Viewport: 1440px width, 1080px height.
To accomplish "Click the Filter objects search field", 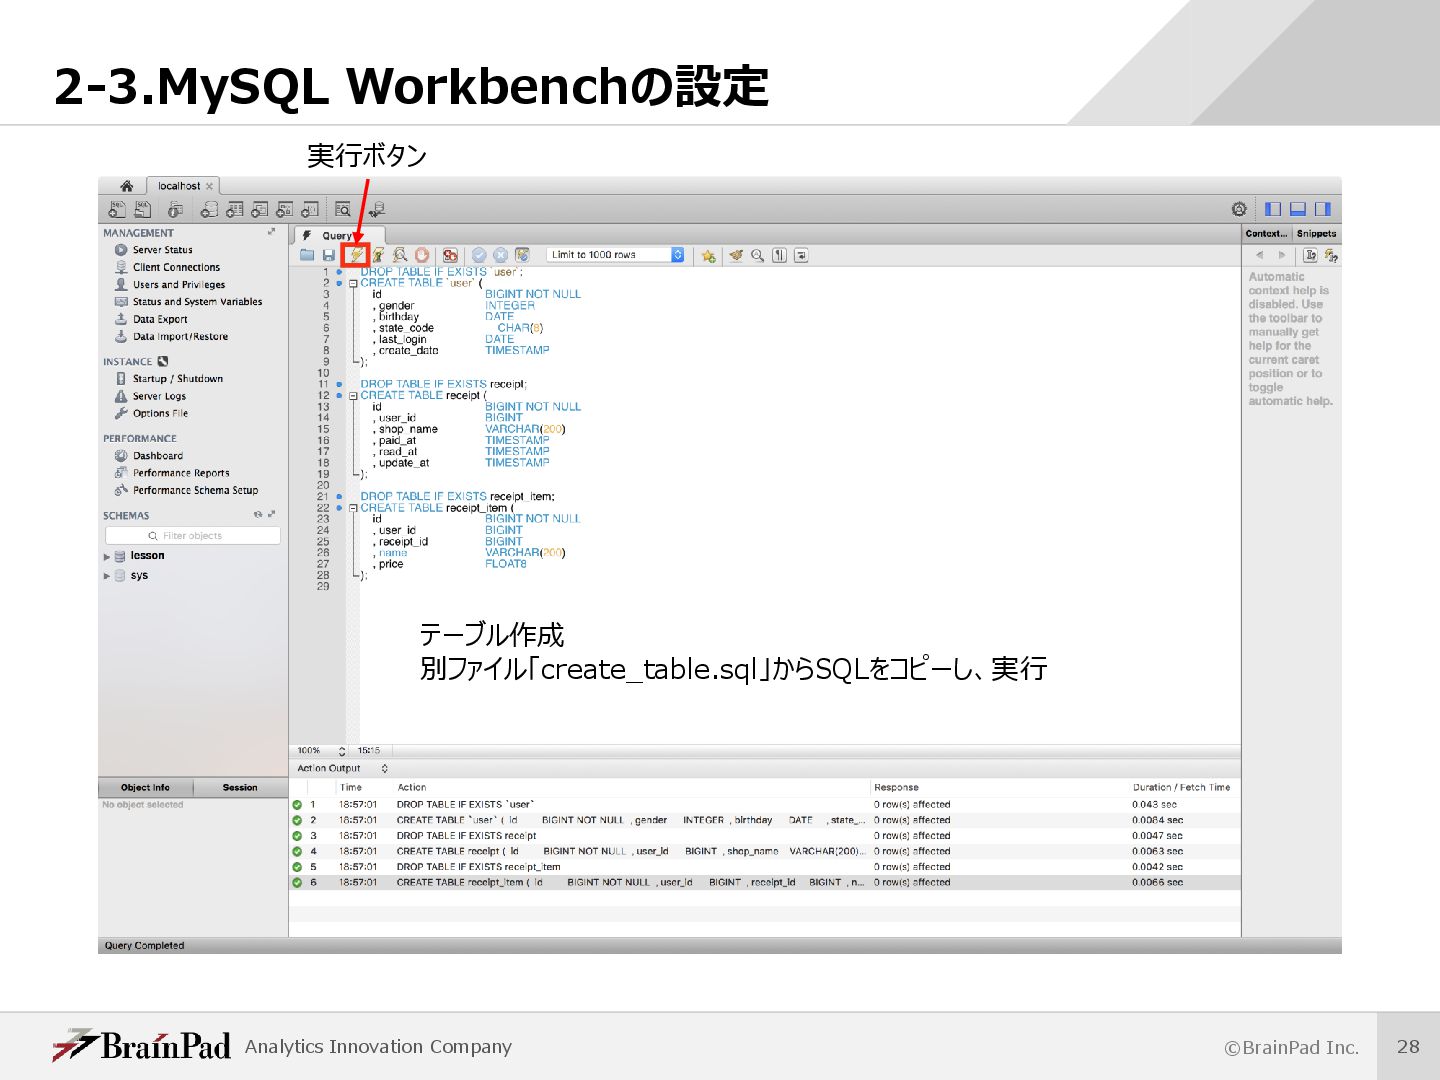I will point(193,536).
